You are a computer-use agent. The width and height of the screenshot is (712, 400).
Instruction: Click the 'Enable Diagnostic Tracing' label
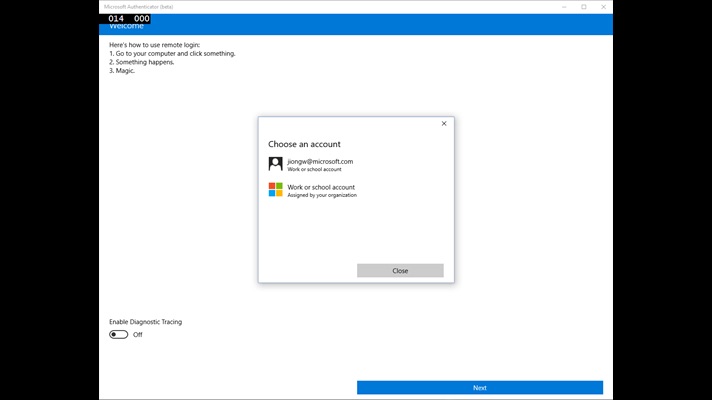pyautogui.click(x=145, y=322)
